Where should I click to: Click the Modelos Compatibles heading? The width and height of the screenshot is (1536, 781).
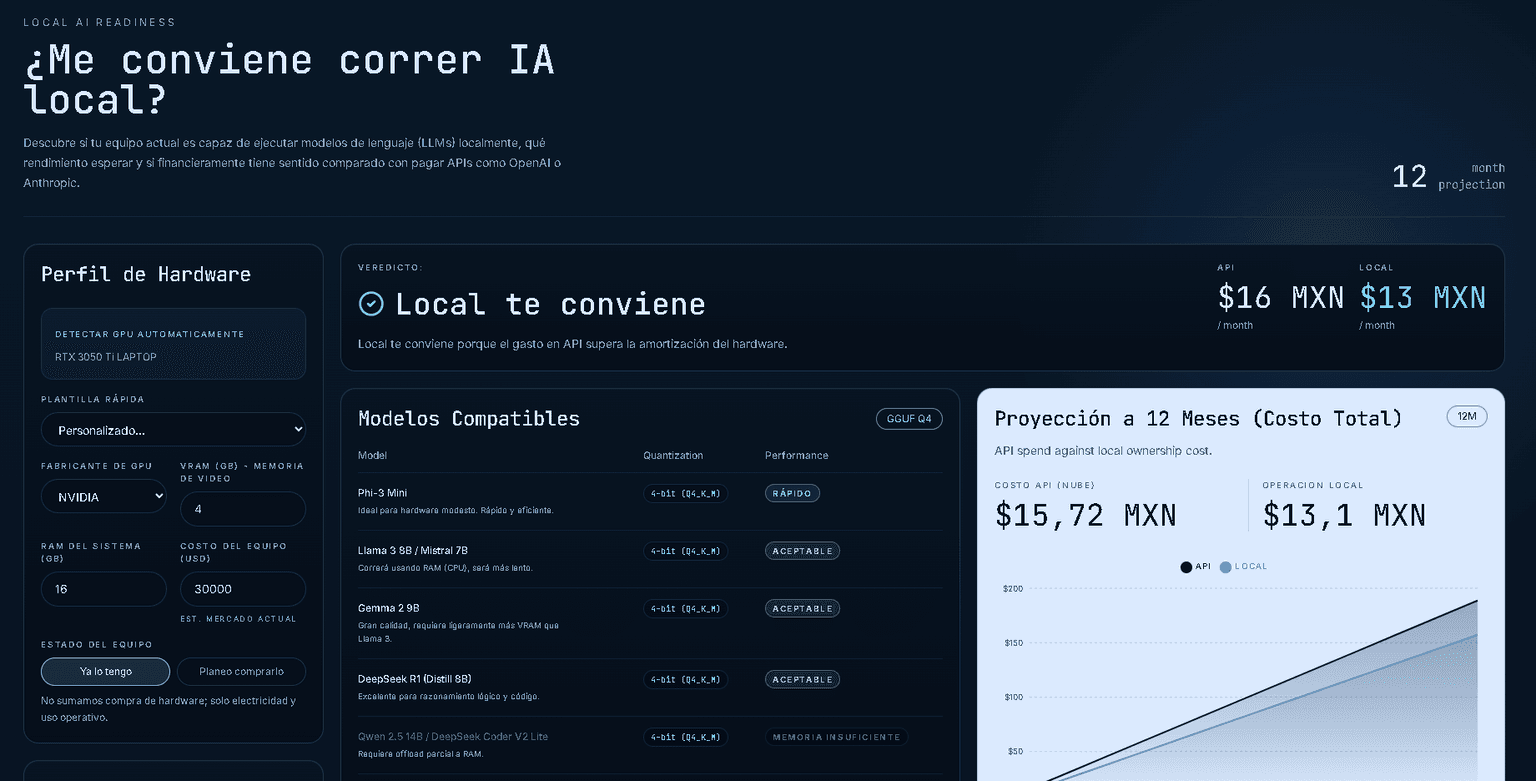point(469,419)
